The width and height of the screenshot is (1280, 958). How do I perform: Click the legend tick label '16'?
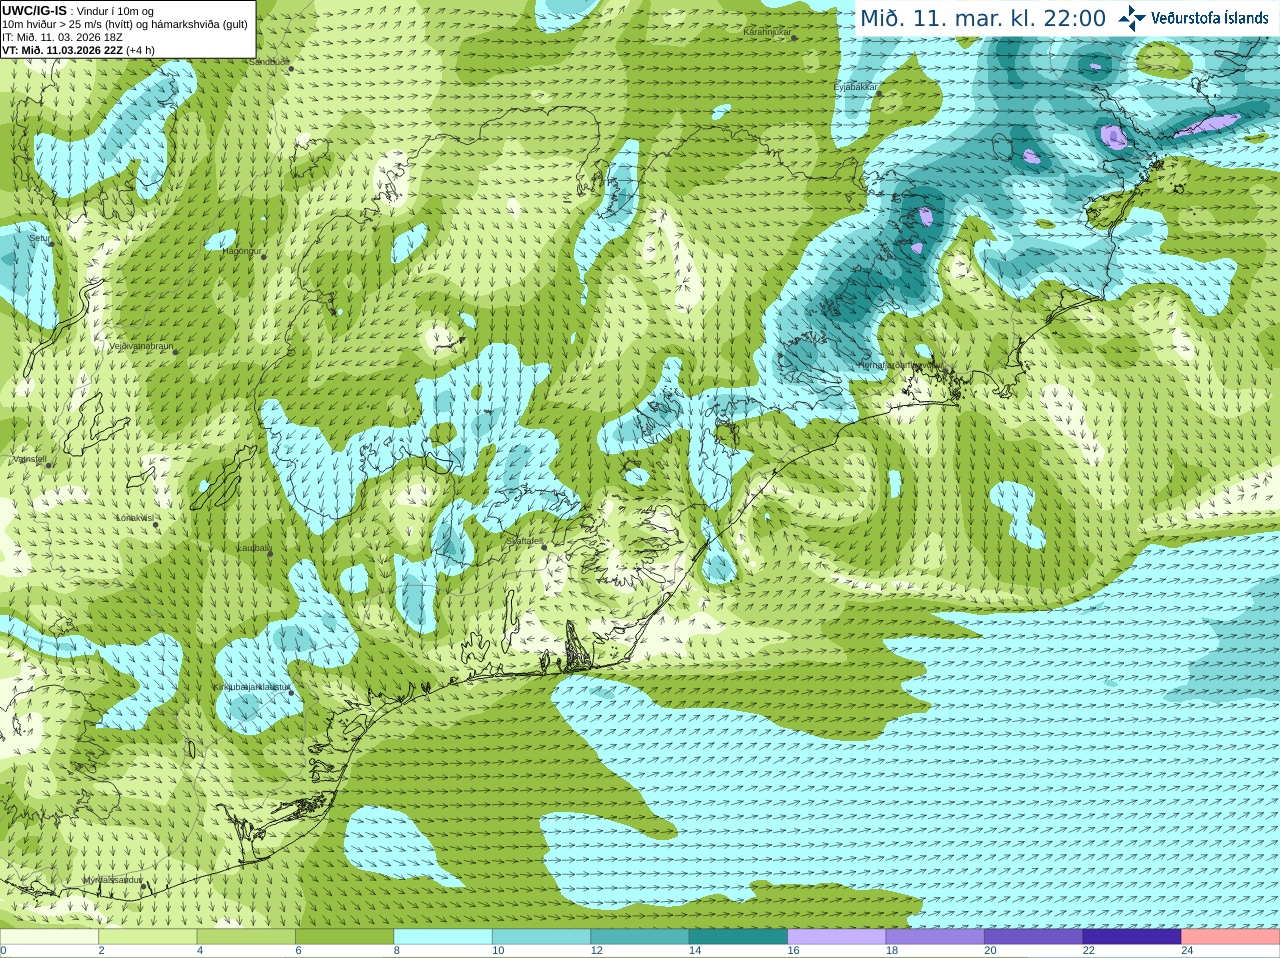[793, 951]
